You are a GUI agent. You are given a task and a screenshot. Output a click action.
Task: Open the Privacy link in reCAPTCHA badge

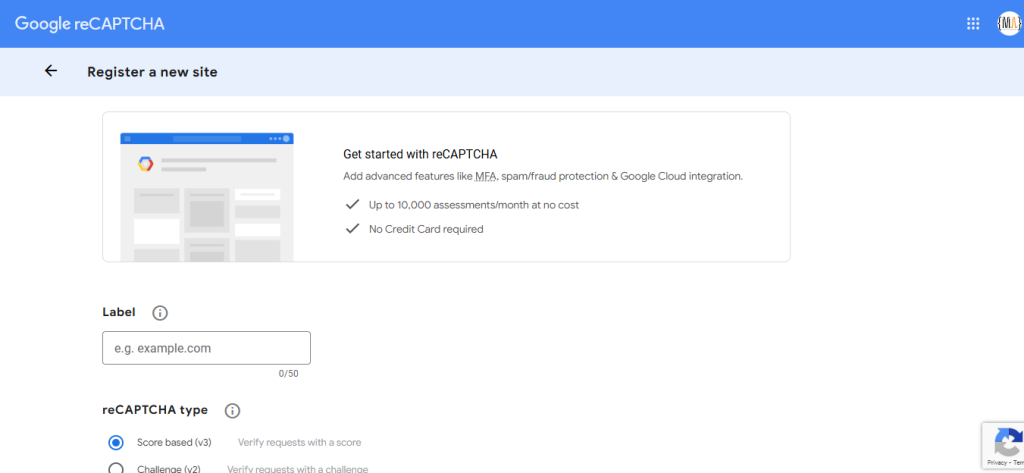pos(997,462)
